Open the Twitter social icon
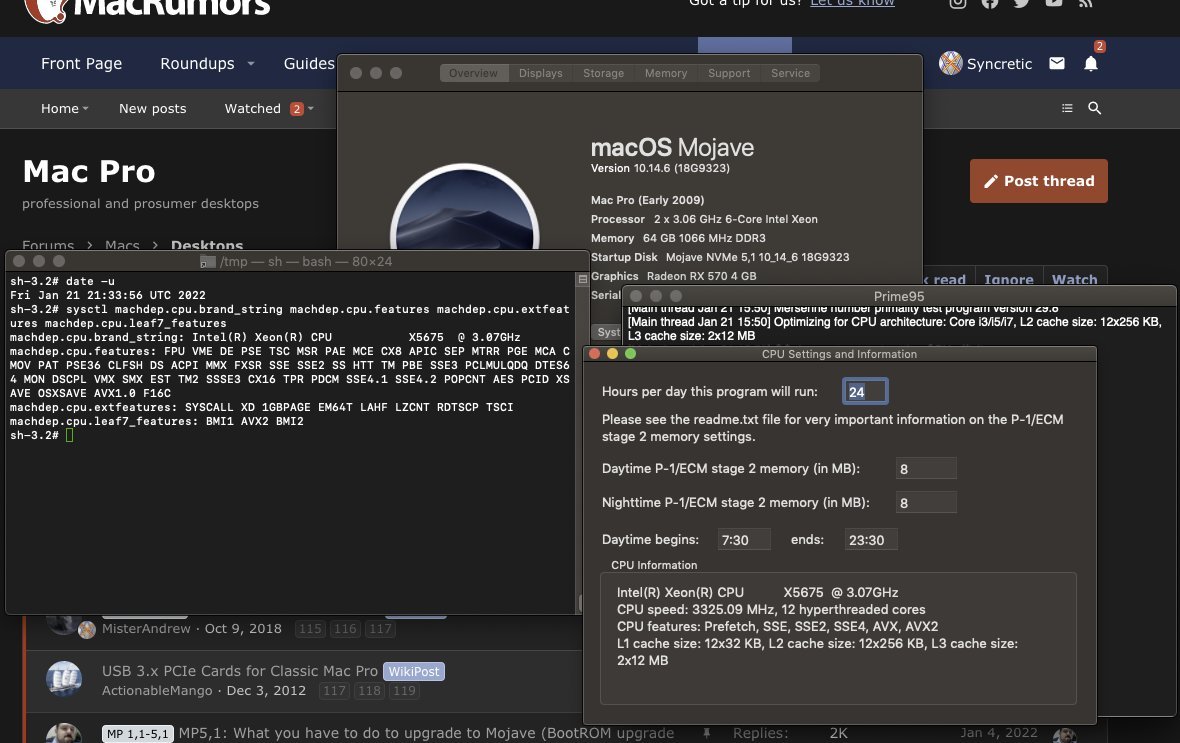1180x743 pixels. coord(1021,3)
